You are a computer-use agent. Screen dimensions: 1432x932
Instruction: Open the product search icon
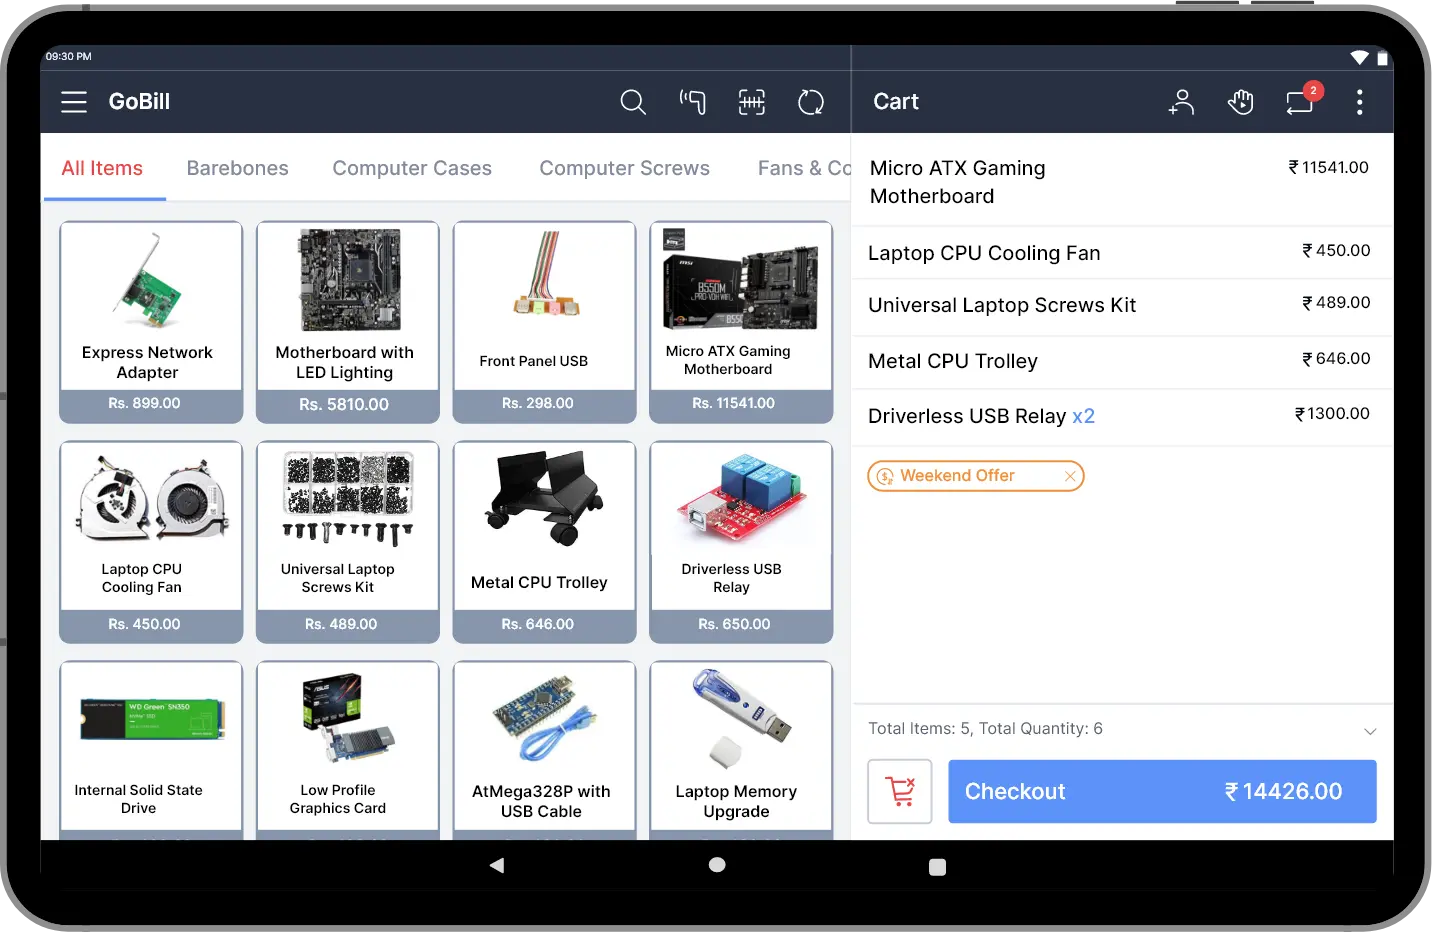pyautogui.click(x=633, y=102)
